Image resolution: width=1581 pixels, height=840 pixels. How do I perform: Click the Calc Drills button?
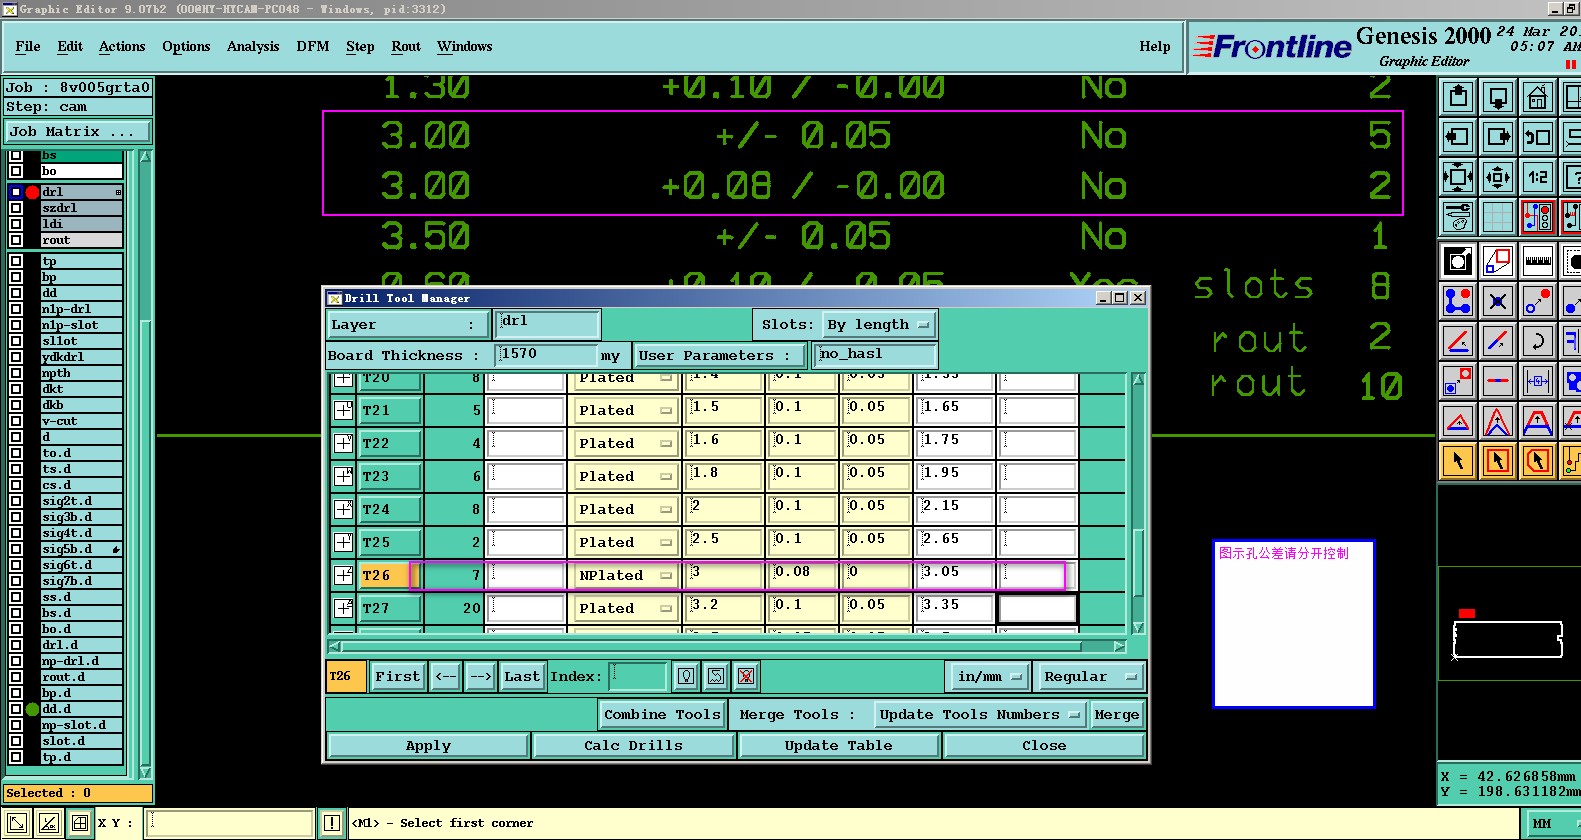634,746
